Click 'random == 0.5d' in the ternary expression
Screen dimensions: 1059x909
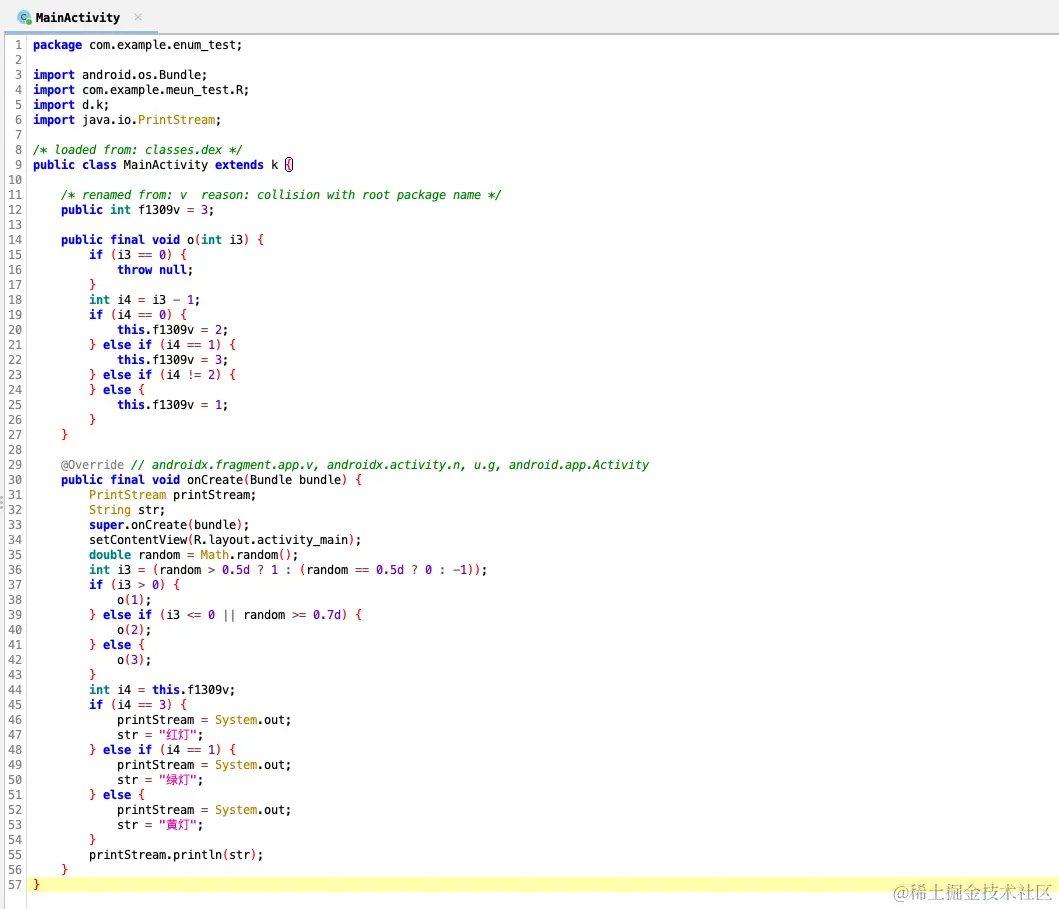(355, 570)
